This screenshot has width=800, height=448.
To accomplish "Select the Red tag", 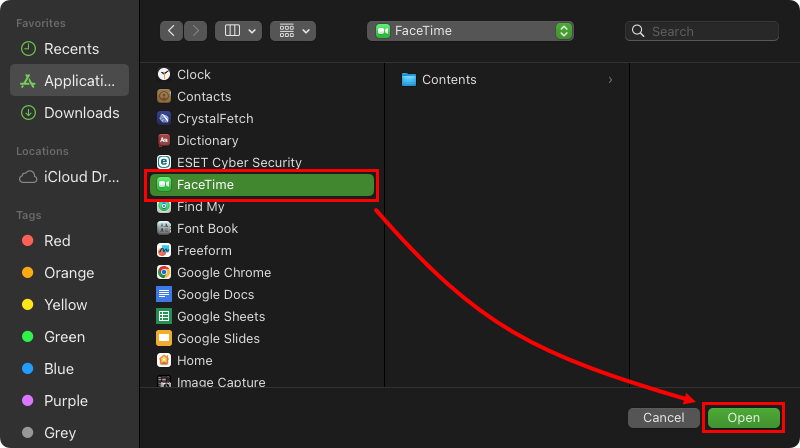I will click(57, 241).
